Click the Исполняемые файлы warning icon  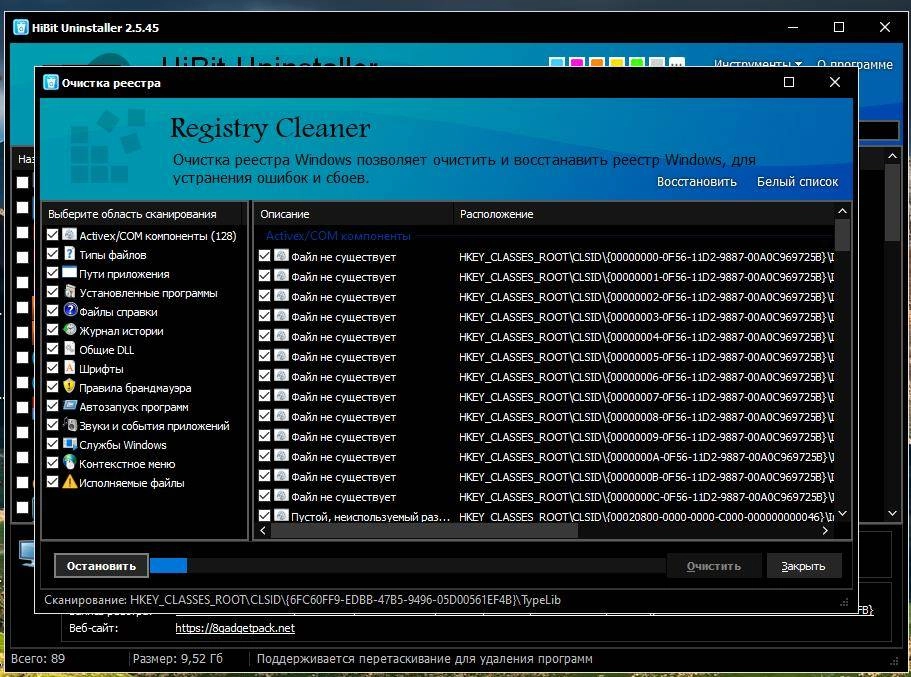(70, 482)
